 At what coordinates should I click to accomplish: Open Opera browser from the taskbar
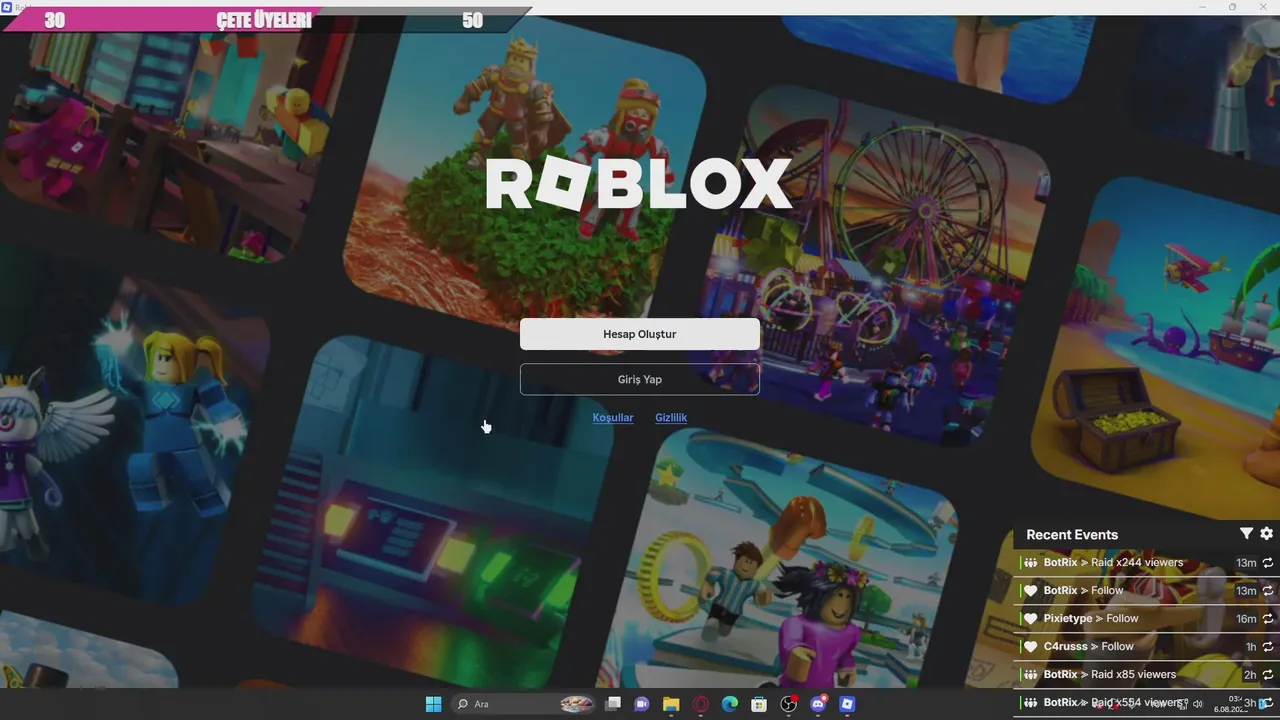click(x=701, y=704)
